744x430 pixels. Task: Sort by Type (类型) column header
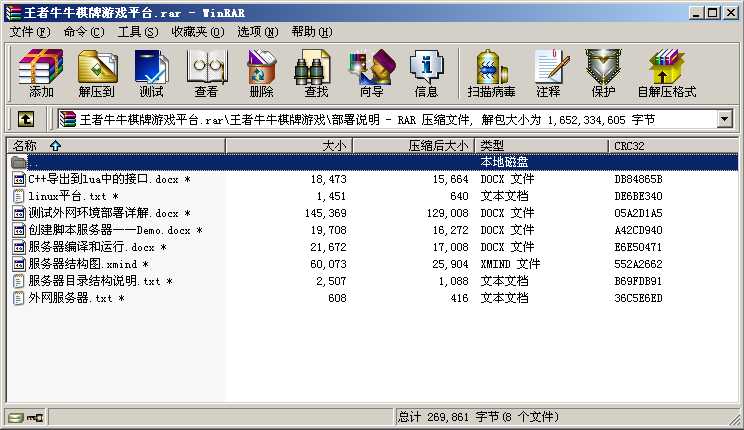click(x=541, y=146)
